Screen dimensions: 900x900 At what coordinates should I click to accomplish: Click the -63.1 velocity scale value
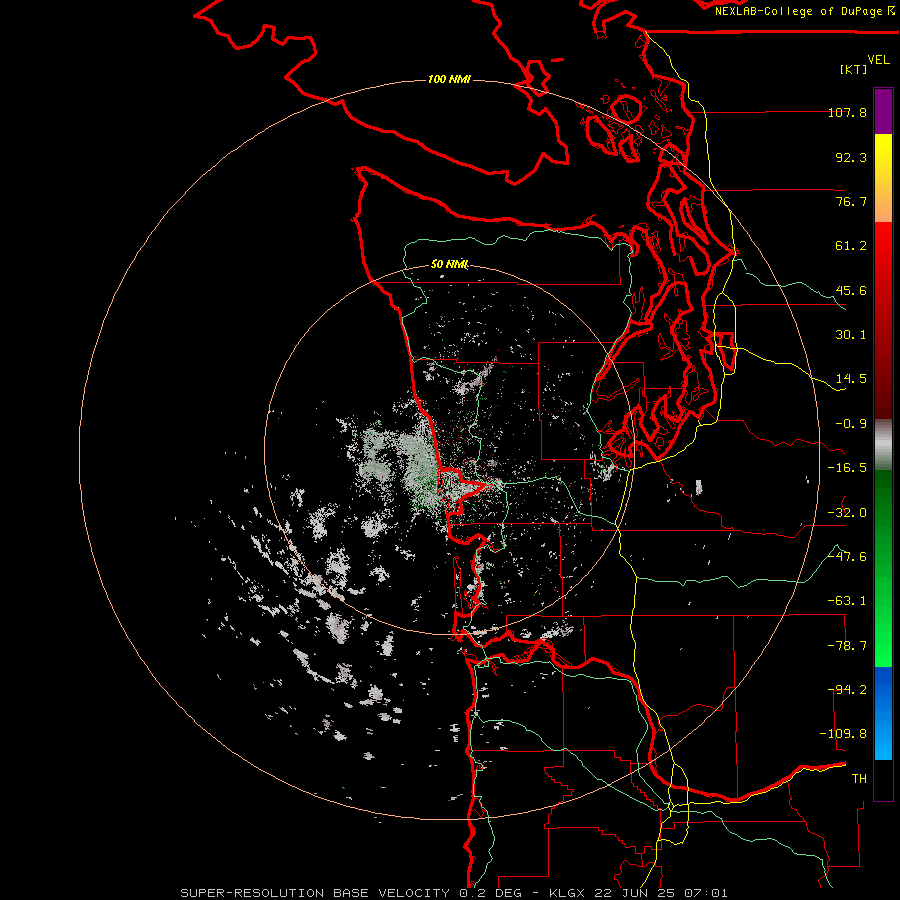click(847, 601)
